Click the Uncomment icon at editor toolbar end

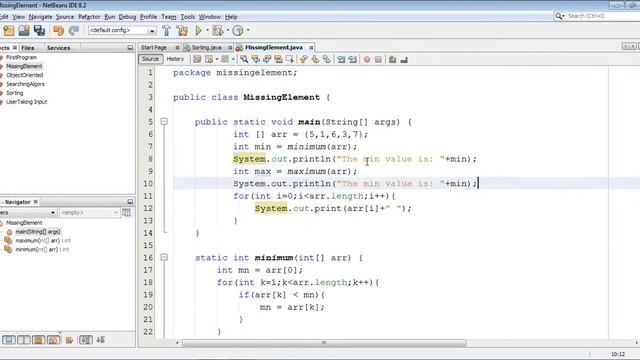point(404,60)
